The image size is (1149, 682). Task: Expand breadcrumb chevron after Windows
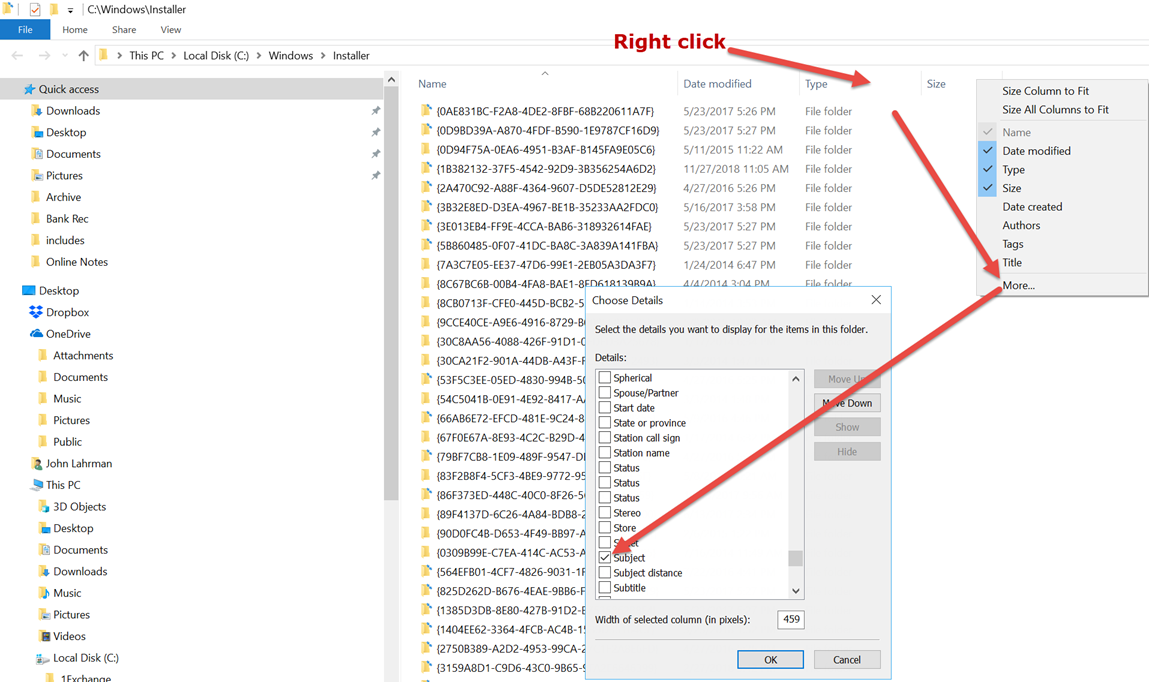coord(323,56)
